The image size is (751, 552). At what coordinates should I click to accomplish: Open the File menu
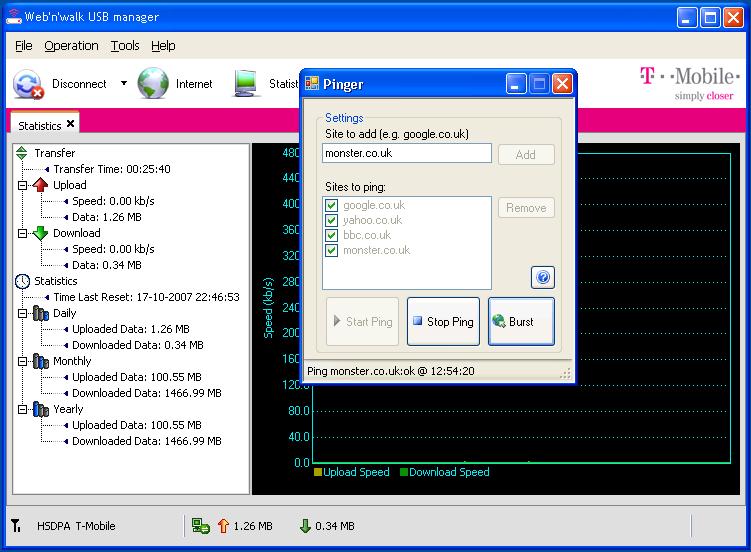click(x=23, y=45)
